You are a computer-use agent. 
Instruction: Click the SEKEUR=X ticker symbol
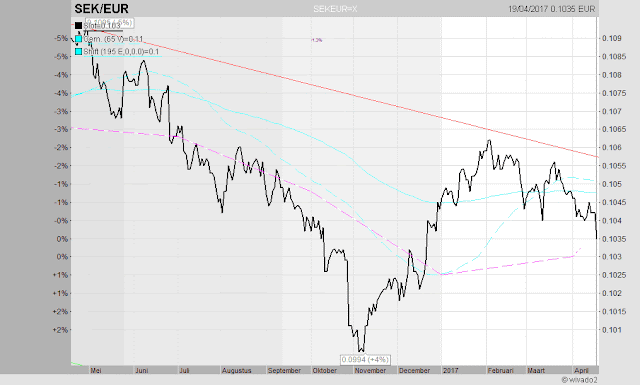tap(335, 9)
